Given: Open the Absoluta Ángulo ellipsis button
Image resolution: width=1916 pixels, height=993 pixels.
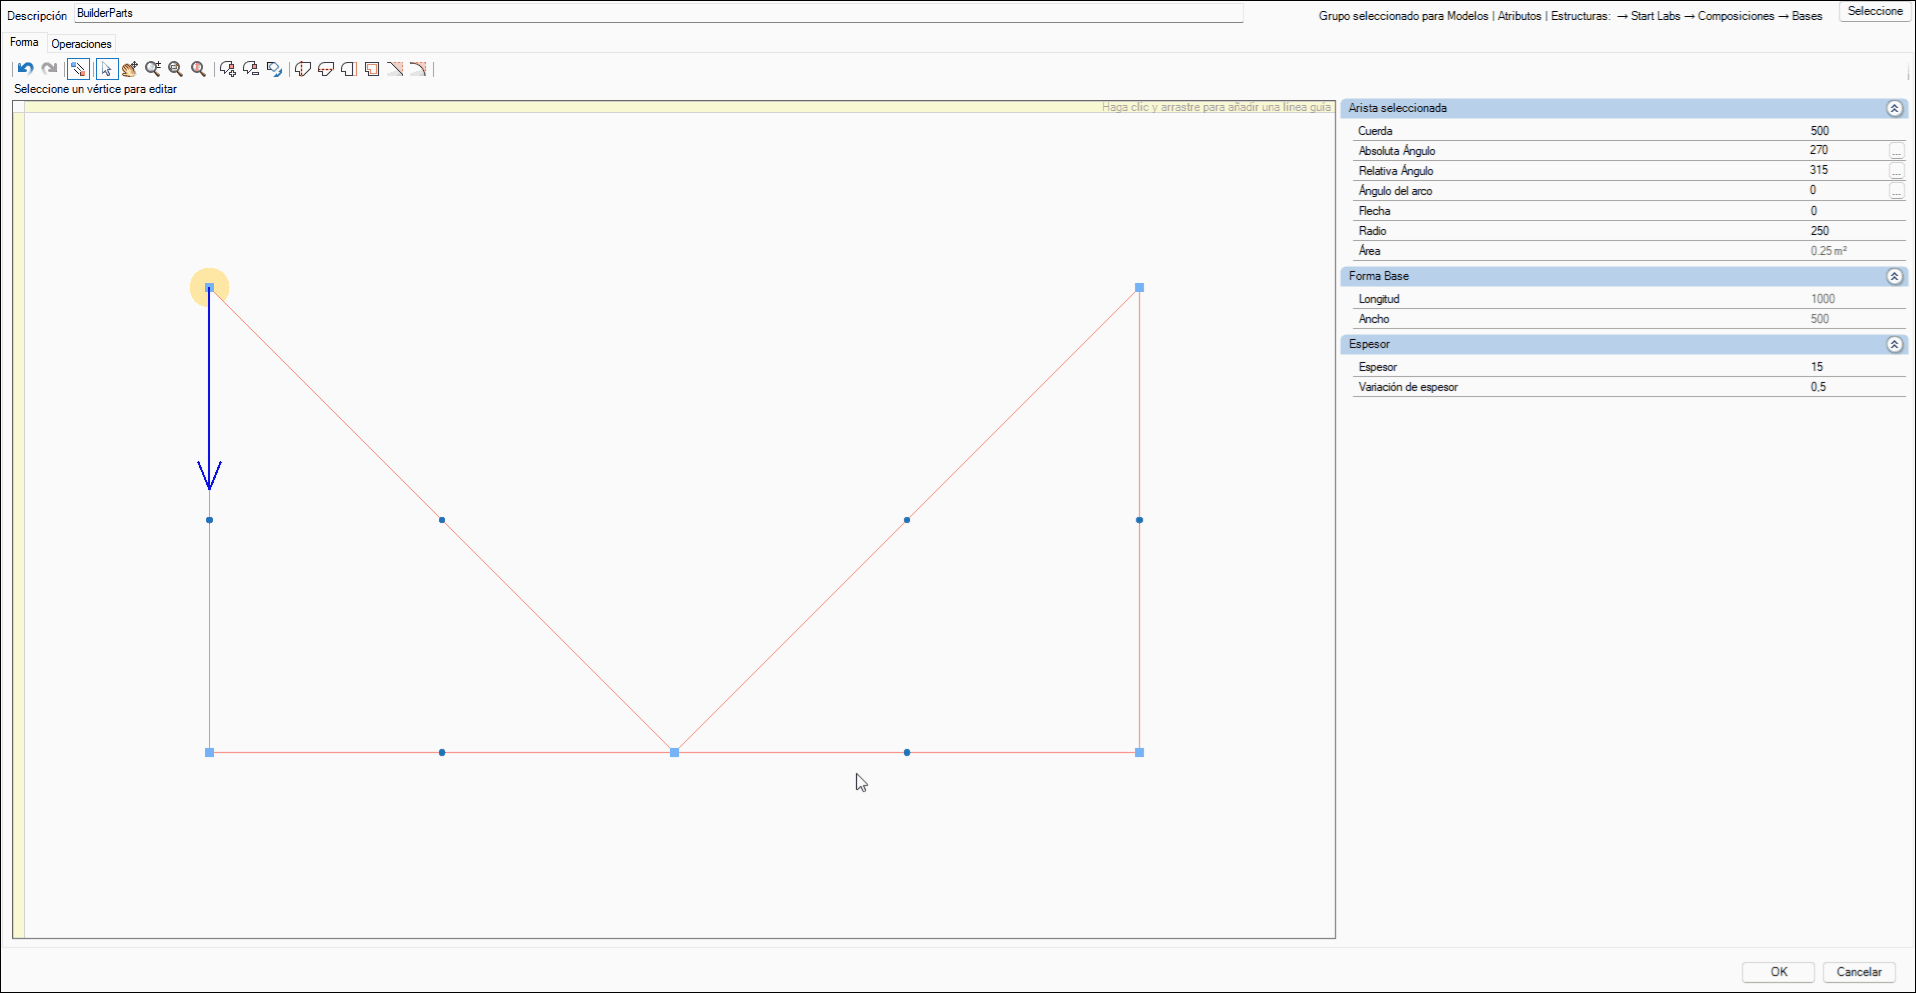Looking at the screenshot, I should click(1896, 151).
